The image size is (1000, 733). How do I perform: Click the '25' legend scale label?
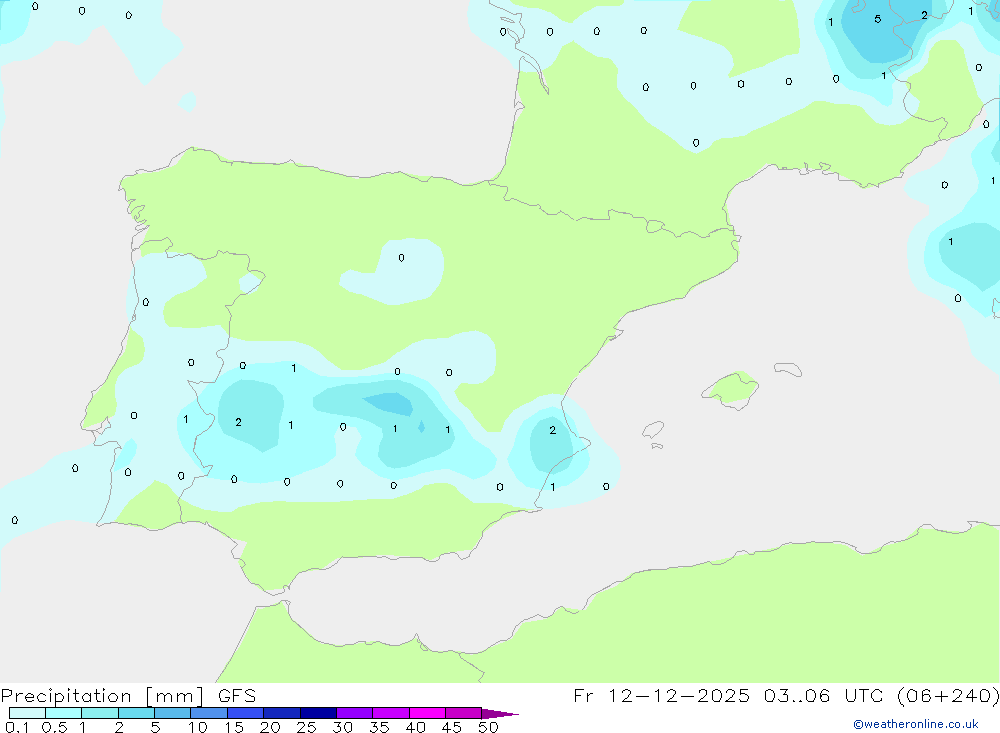pos(306,727)
